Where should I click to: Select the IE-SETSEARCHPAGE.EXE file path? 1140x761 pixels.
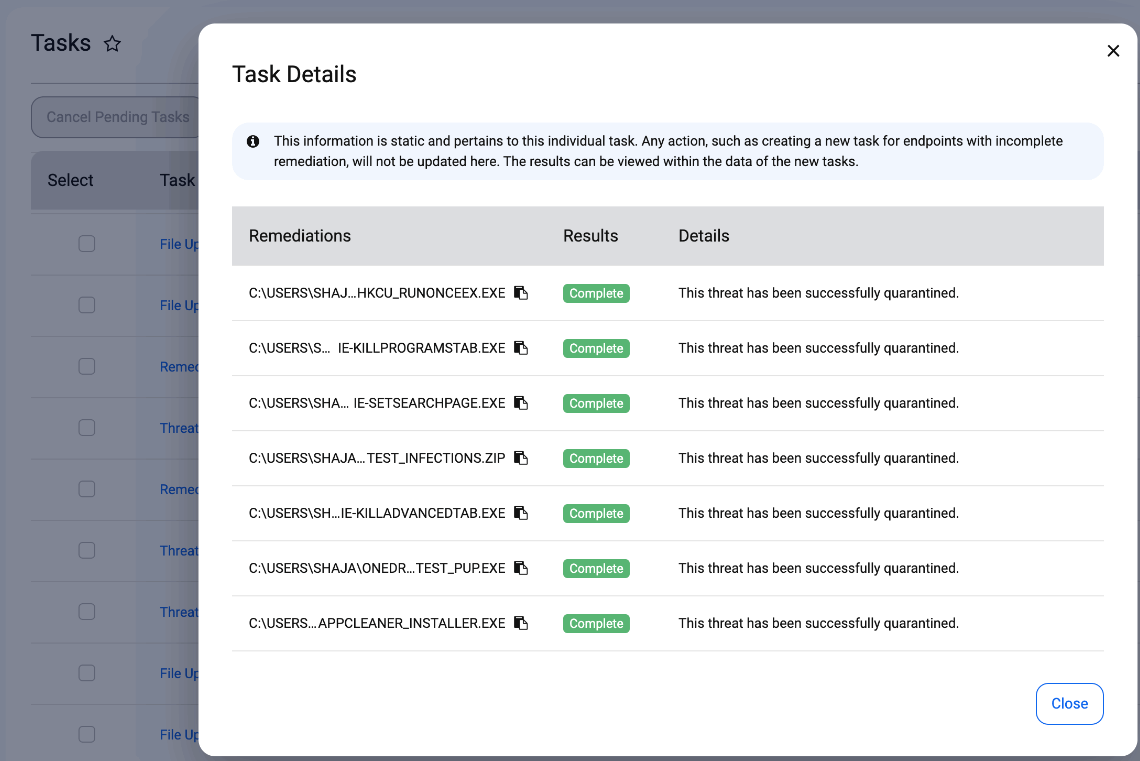tap(377, 403)
